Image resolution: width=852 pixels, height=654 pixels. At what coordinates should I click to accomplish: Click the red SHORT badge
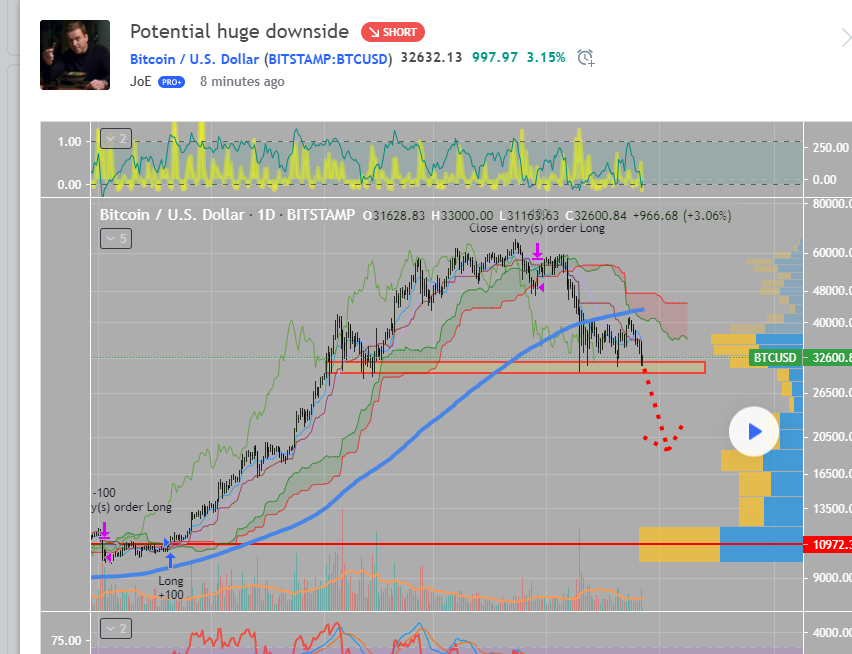coord(393,32)
